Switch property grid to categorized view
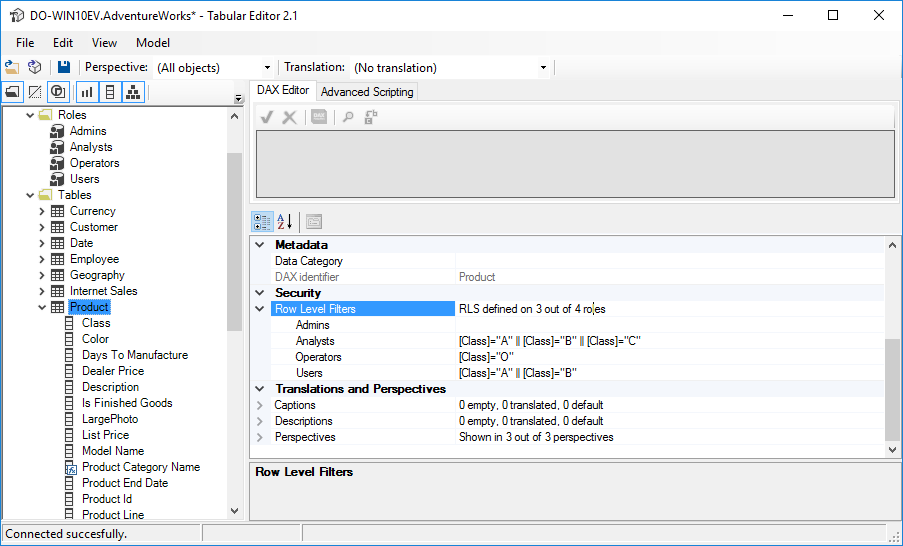903x546 pixels. click(x=262, y=221)
